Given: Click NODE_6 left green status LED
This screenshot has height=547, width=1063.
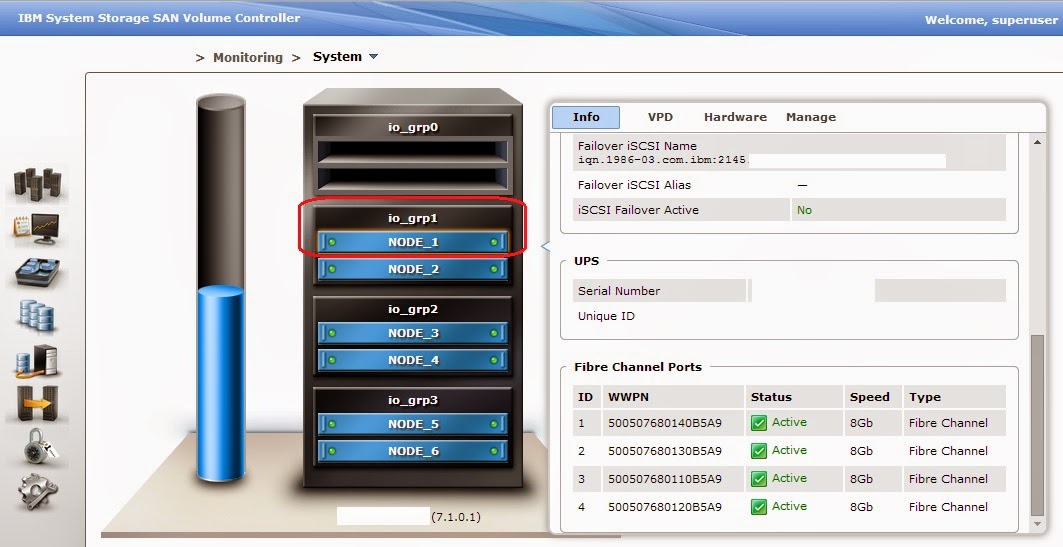Looking at the screenshot, I should point(332,451).
